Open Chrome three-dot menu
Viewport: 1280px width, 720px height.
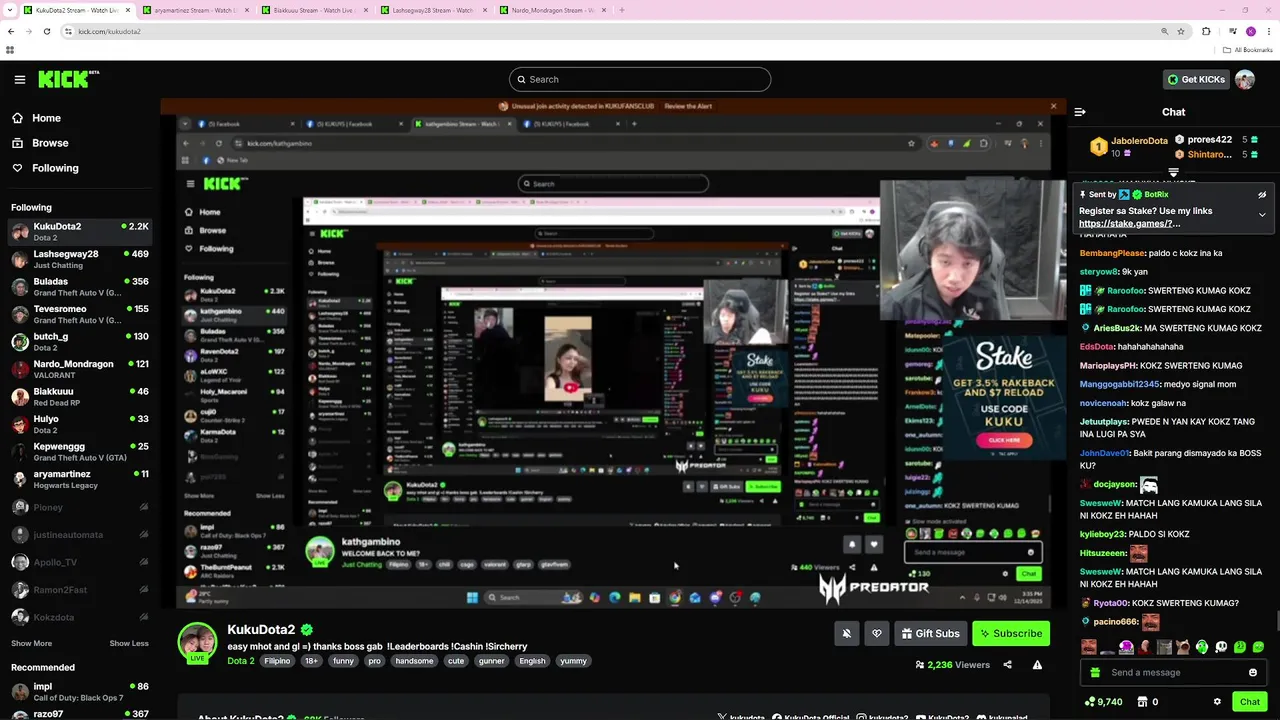coord(1270,31)
